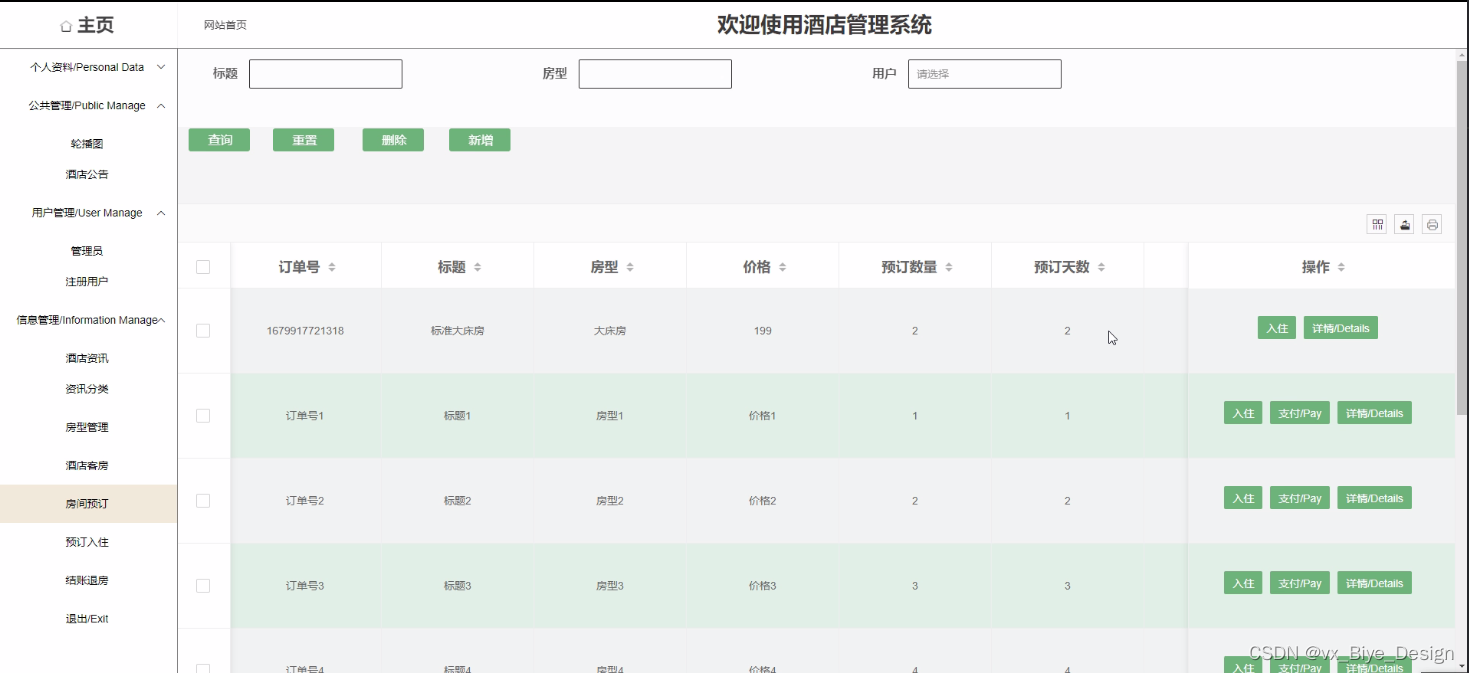Viewport: 1469px width, 673px height.
Task: Click 退出/Exit in the sidebar
Action: 87,619
